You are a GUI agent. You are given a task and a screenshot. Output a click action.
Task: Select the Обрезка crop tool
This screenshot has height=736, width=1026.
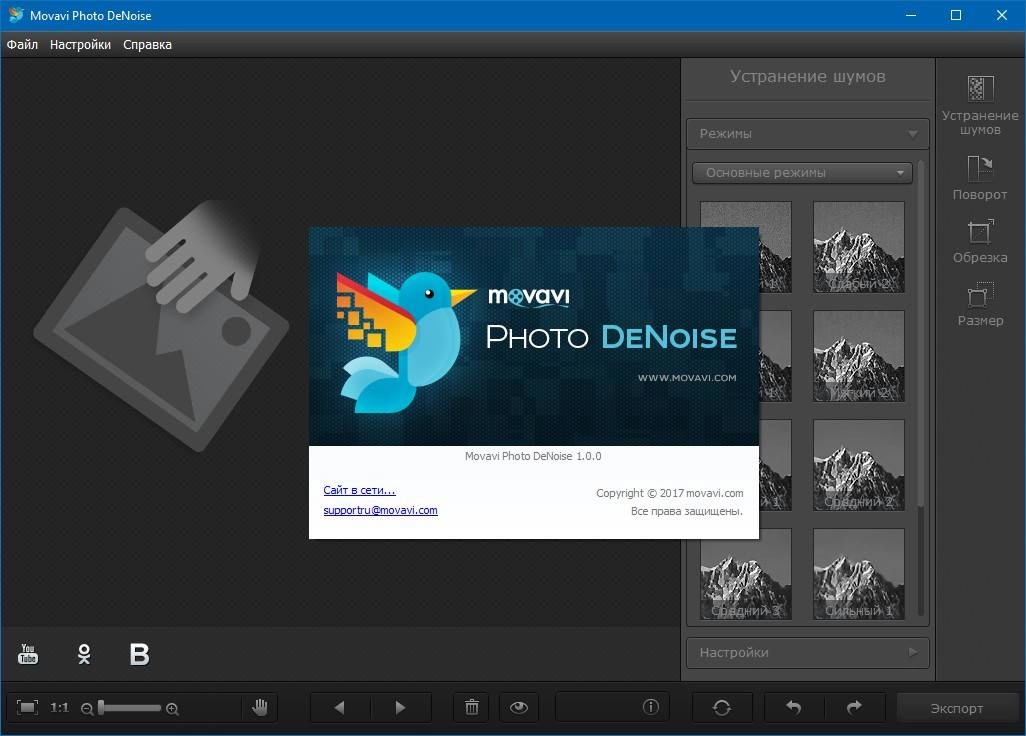point(980,241)
